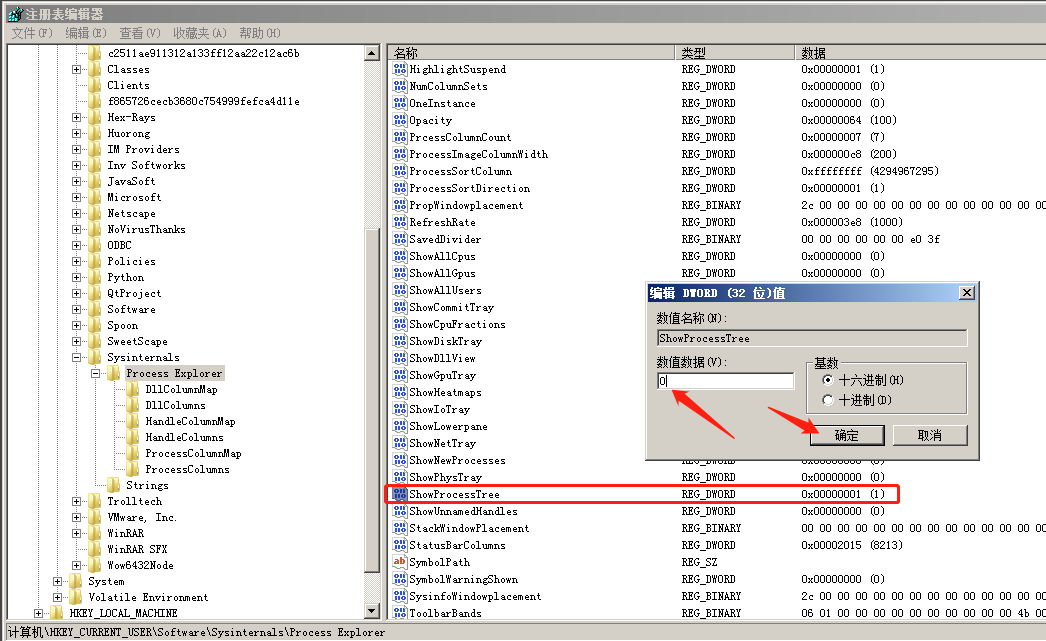Screen dimensions: 1046x641
Task: Click the SymbolPath string value icon
Action: click(400, 562)
